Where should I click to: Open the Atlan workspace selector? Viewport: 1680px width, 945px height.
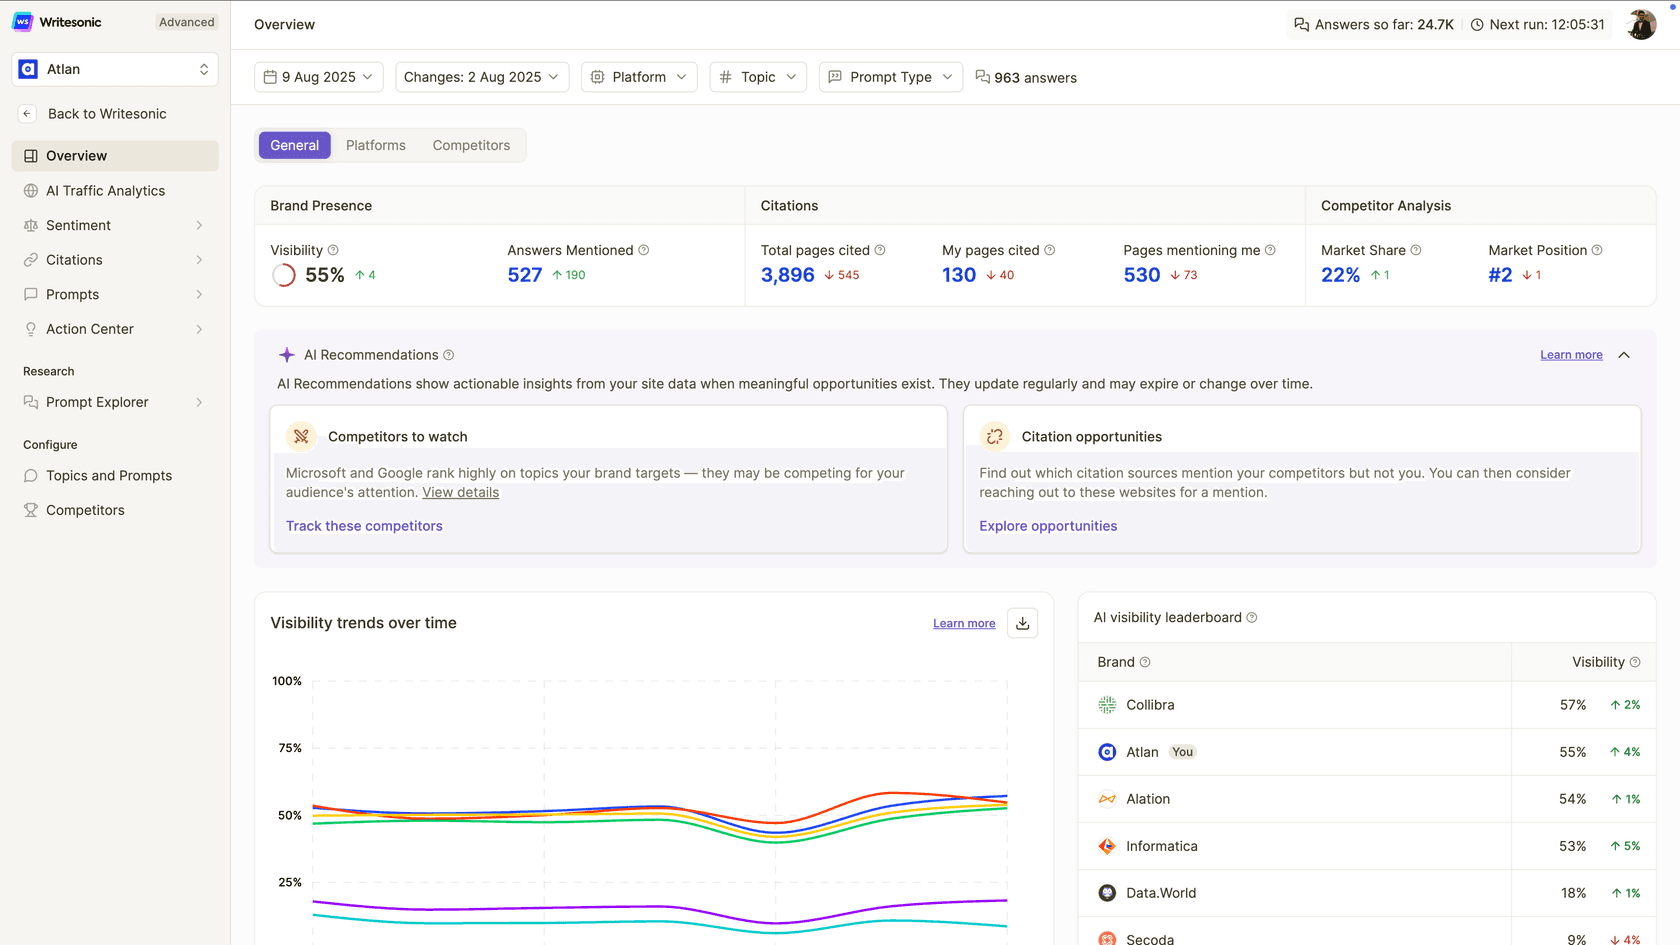coord(115,69)
